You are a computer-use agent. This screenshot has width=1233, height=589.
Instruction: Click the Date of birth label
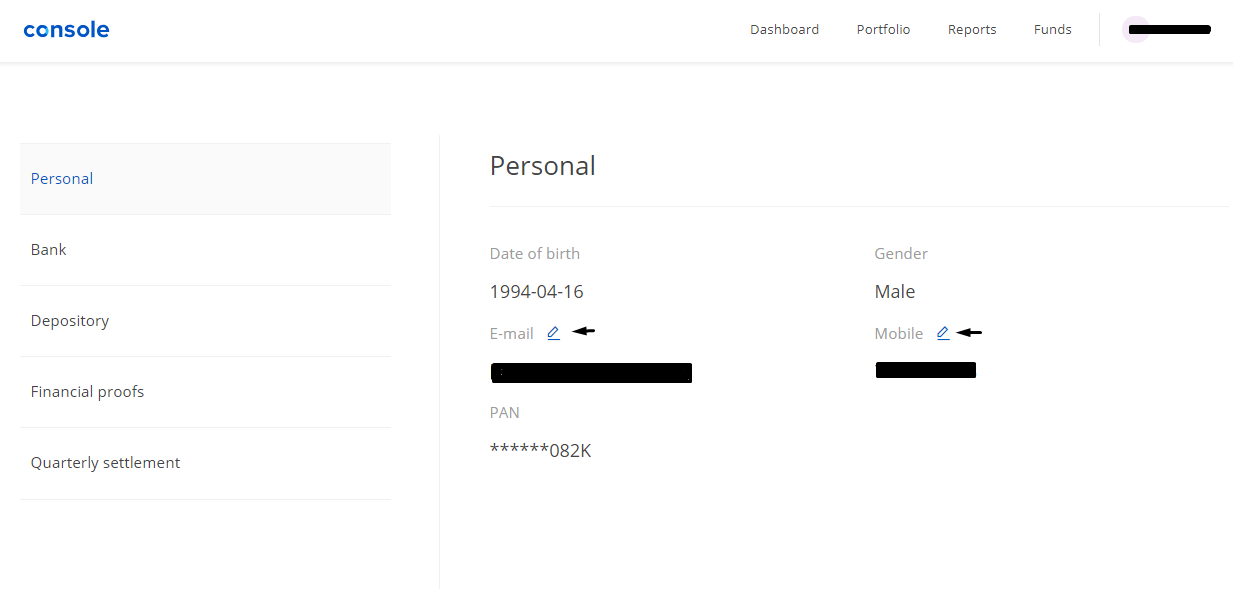coord(534,254)
